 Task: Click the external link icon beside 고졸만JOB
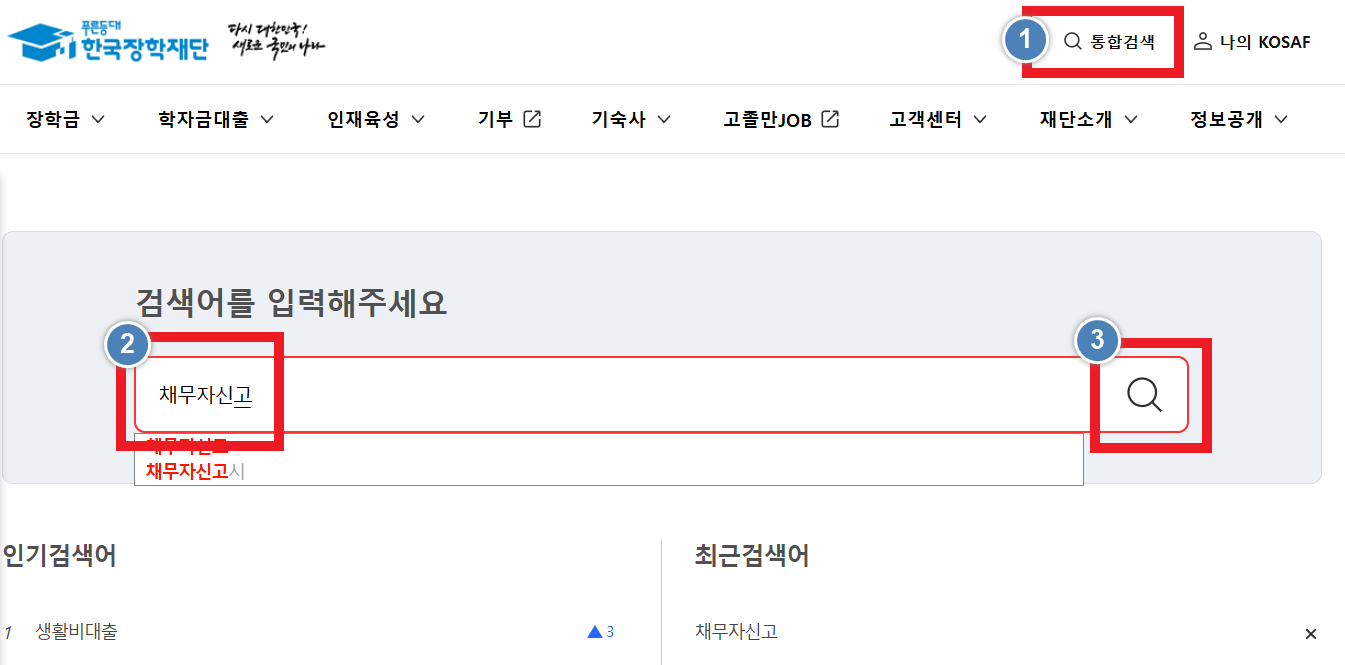[831, 117]
